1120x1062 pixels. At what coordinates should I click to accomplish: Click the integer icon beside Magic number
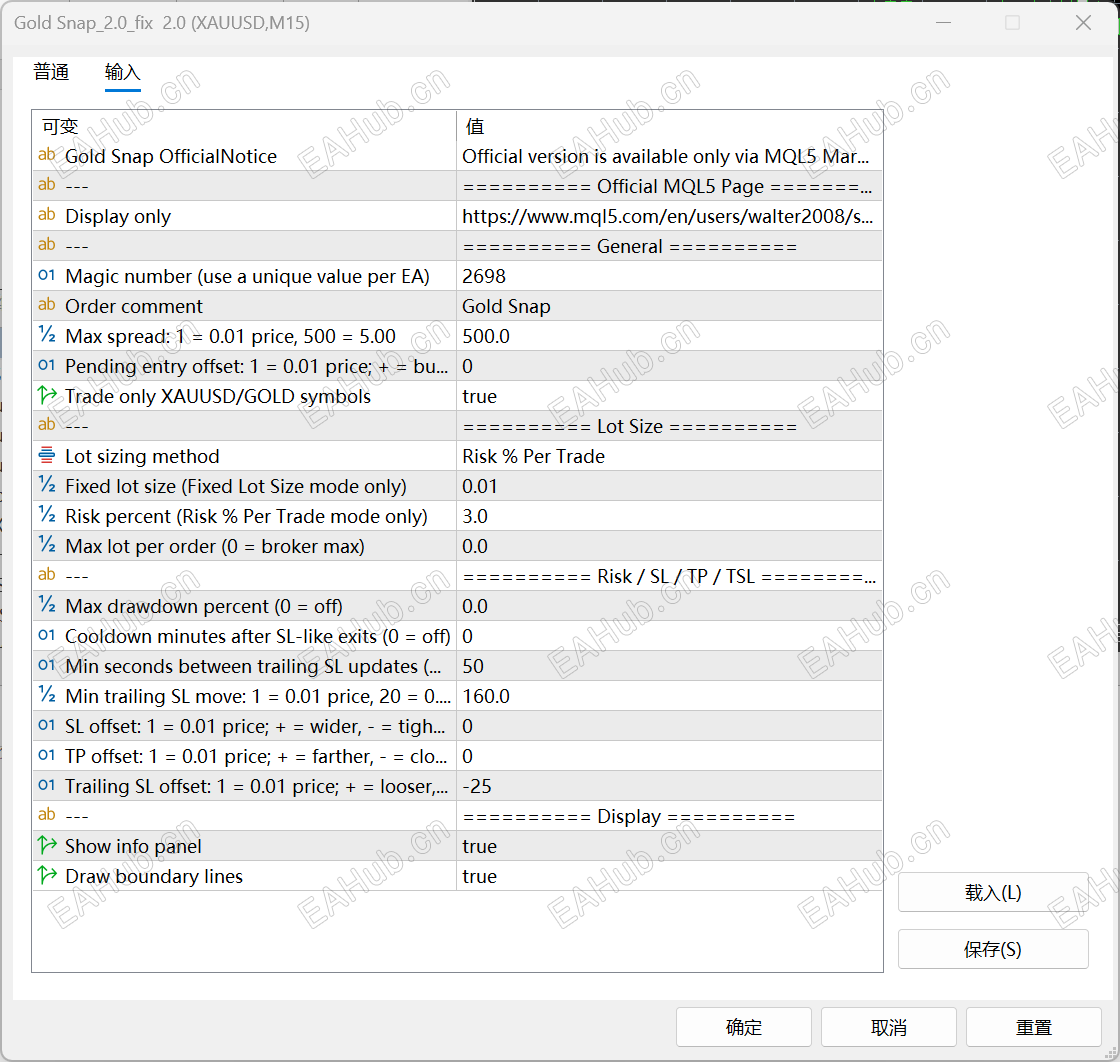point(46,276)
